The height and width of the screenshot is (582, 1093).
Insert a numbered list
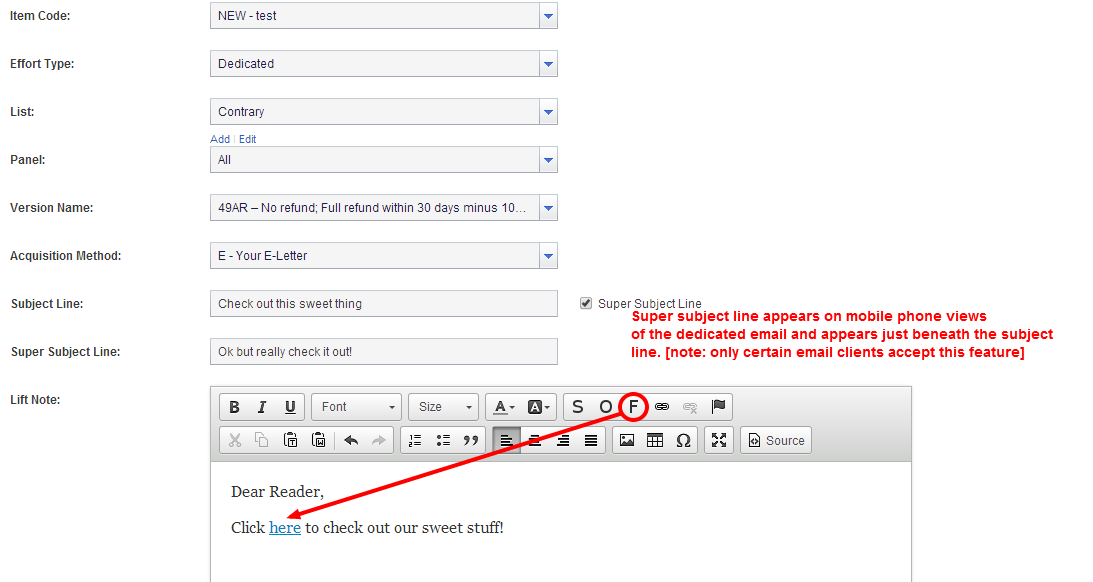[x=415, y=441]
